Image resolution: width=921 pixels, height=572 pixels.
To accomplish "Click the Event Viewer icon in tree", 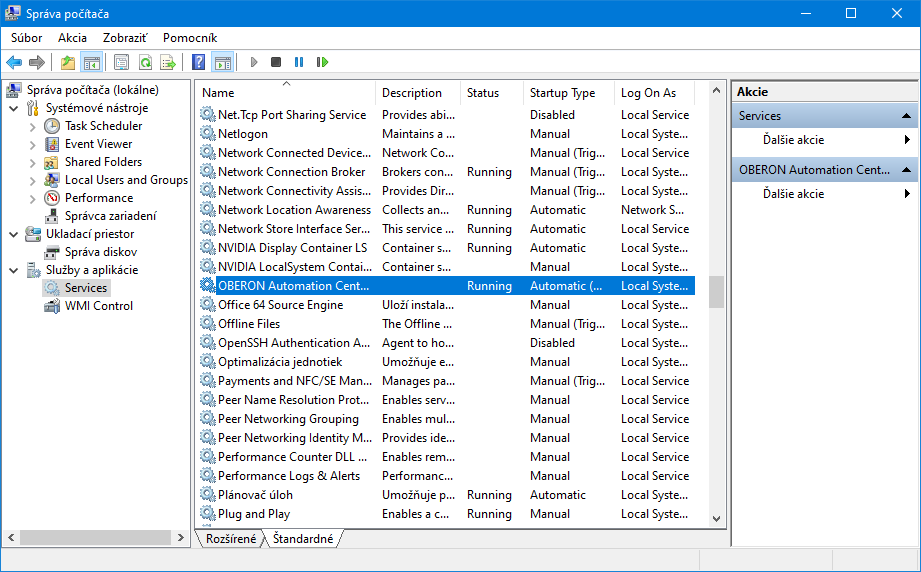I will pos(52,144).
